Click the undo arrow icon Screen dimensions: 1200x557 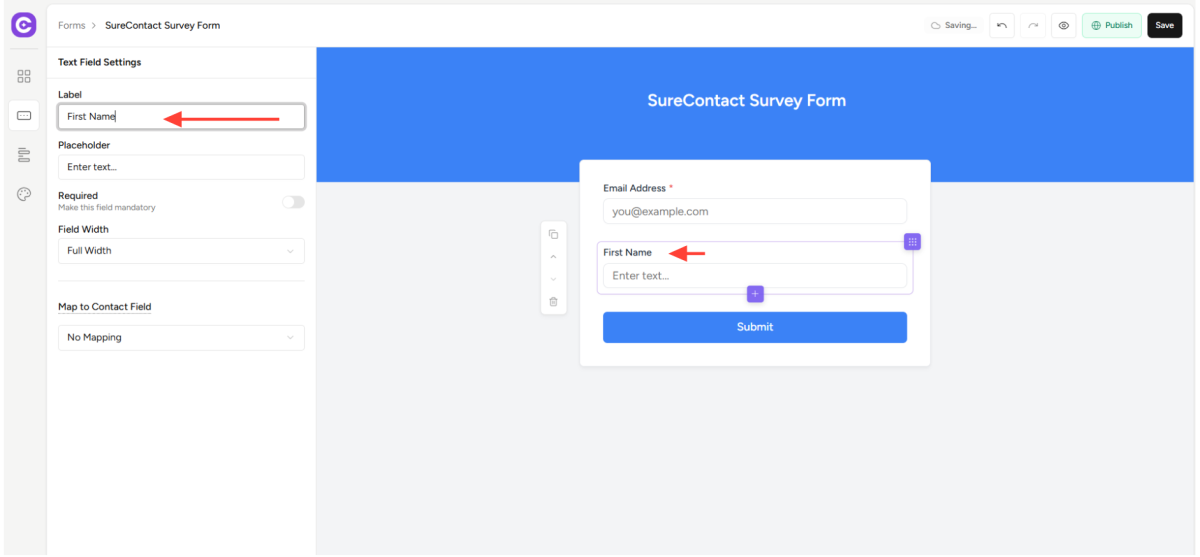1002,25
